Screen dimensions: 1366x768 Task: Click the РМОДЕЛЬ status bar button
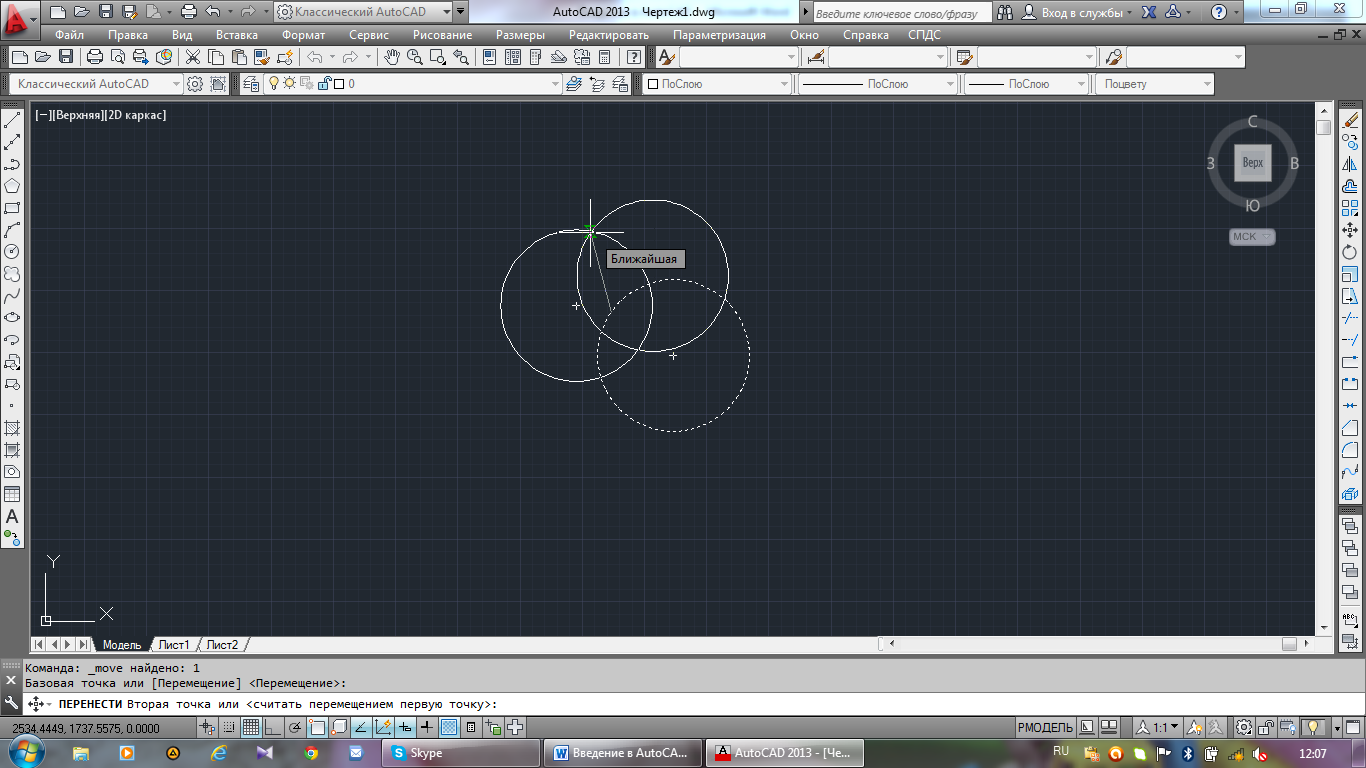point(1045,727)
